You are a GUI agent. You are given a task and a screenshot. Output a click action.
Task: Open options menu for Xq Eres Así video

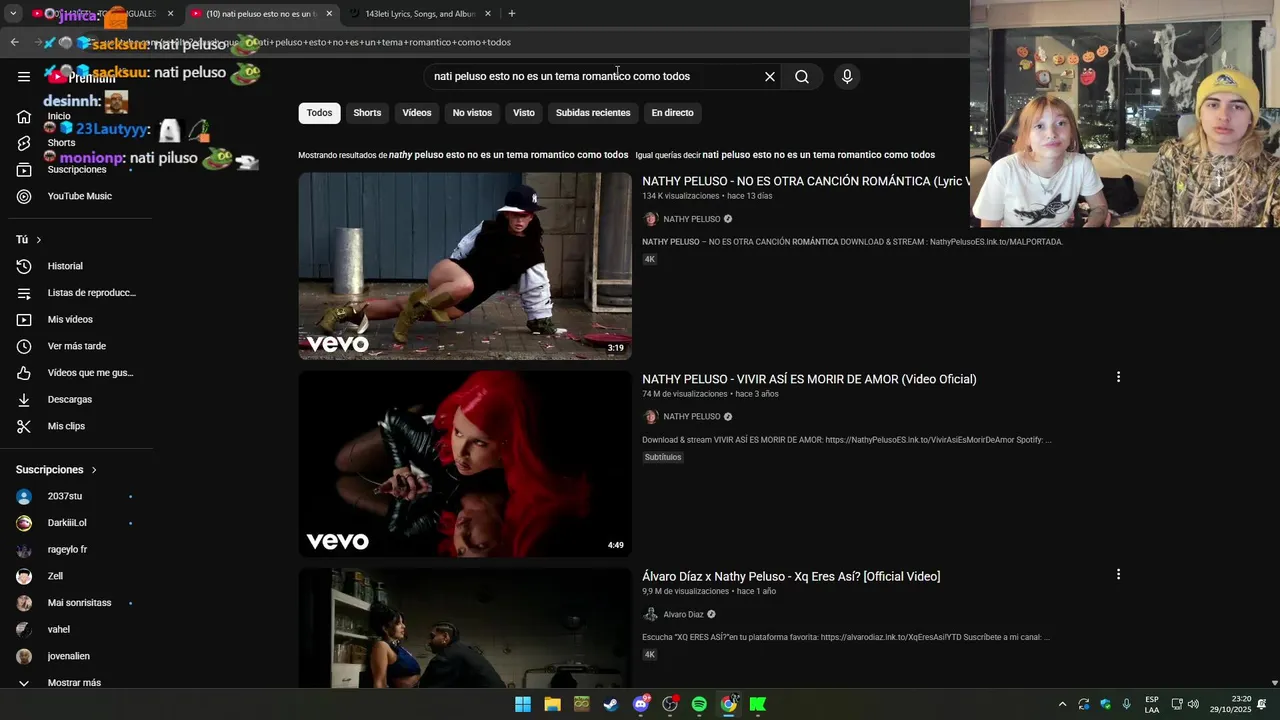(1118, 574)
